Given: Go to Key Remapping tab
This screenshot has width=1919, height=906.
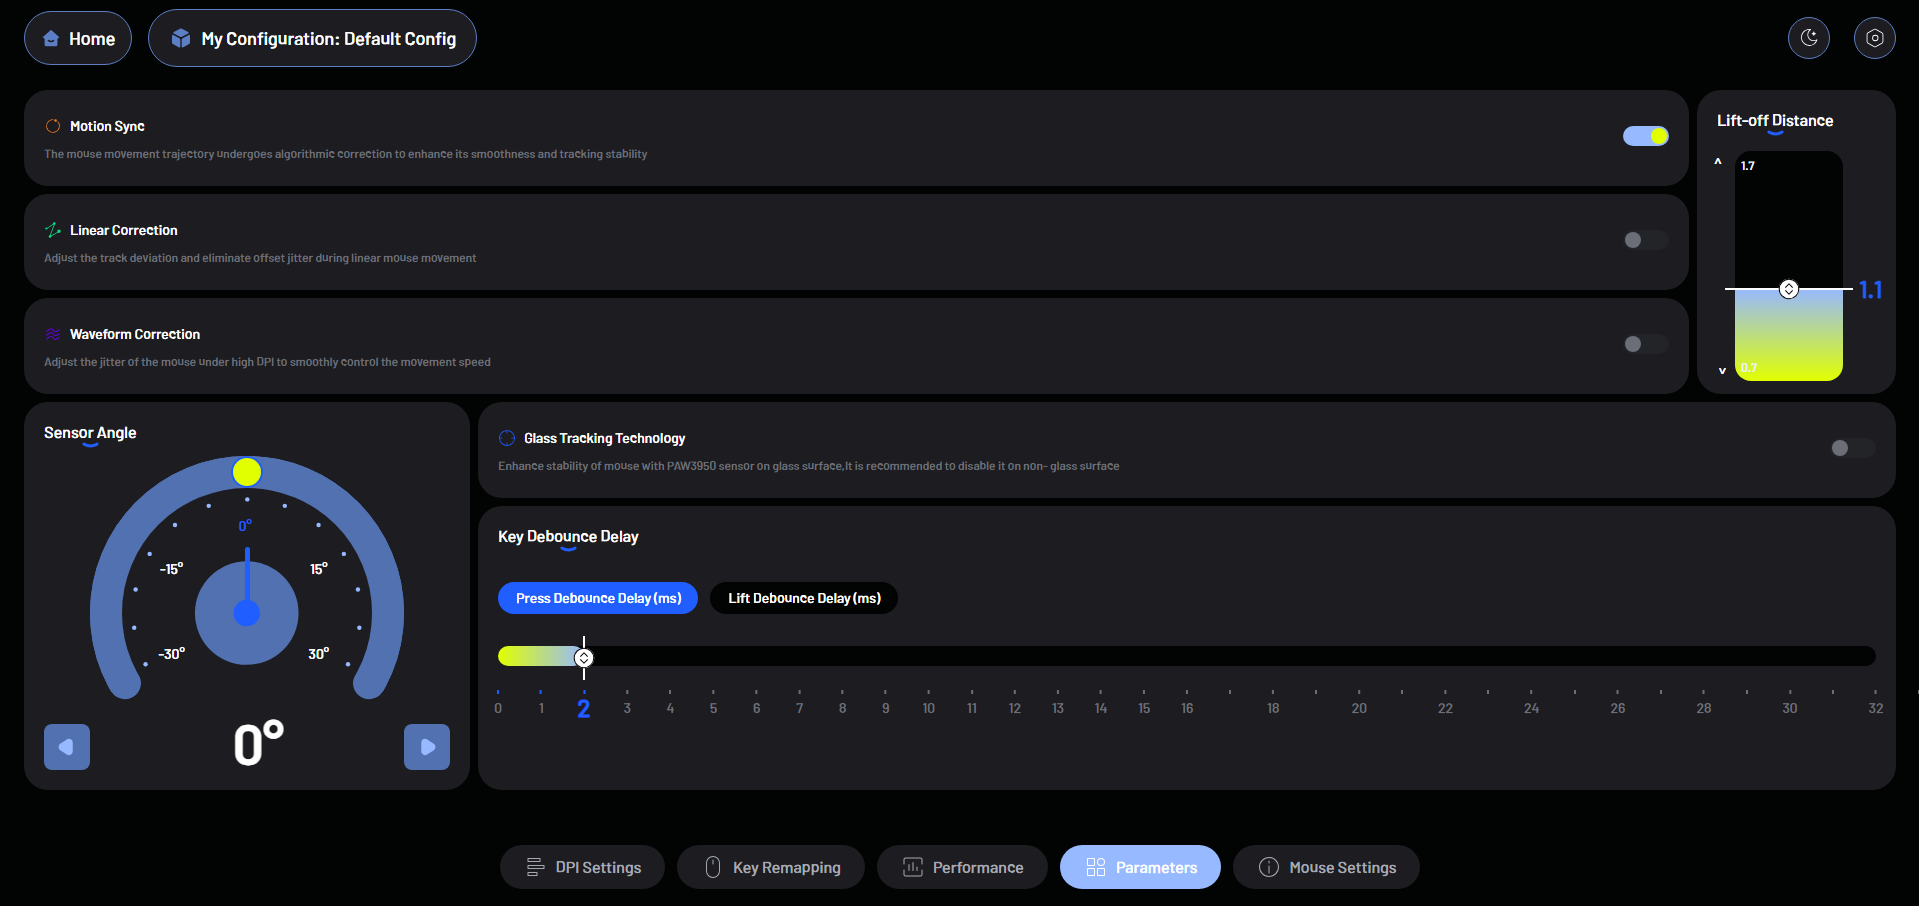Looking at the screenshot, I should pyautogui.click(x=770, y=867).
